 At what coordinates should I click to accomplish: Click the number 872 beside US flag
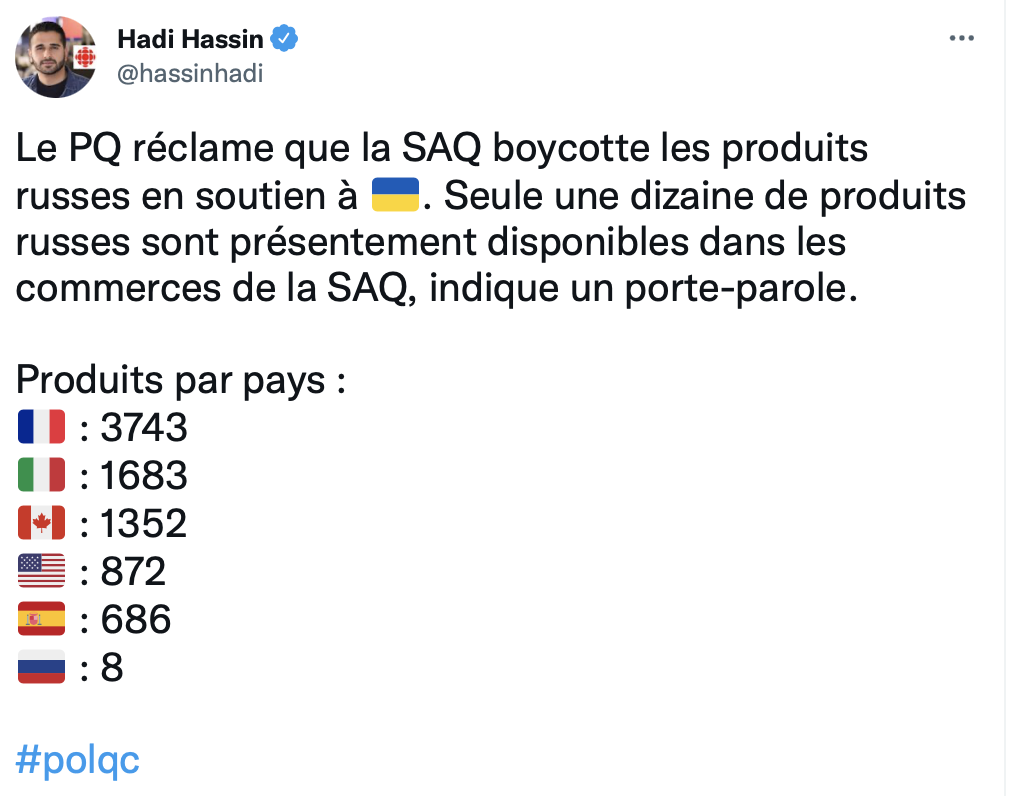coord(133,571)
